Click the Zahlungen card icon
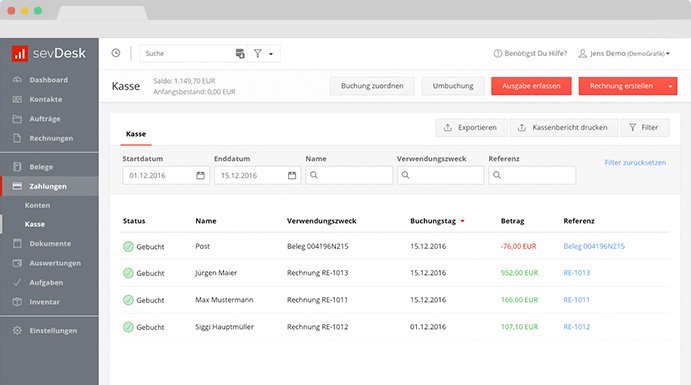The width and height of the screenshot is (691, 385). tap(17, 186)
